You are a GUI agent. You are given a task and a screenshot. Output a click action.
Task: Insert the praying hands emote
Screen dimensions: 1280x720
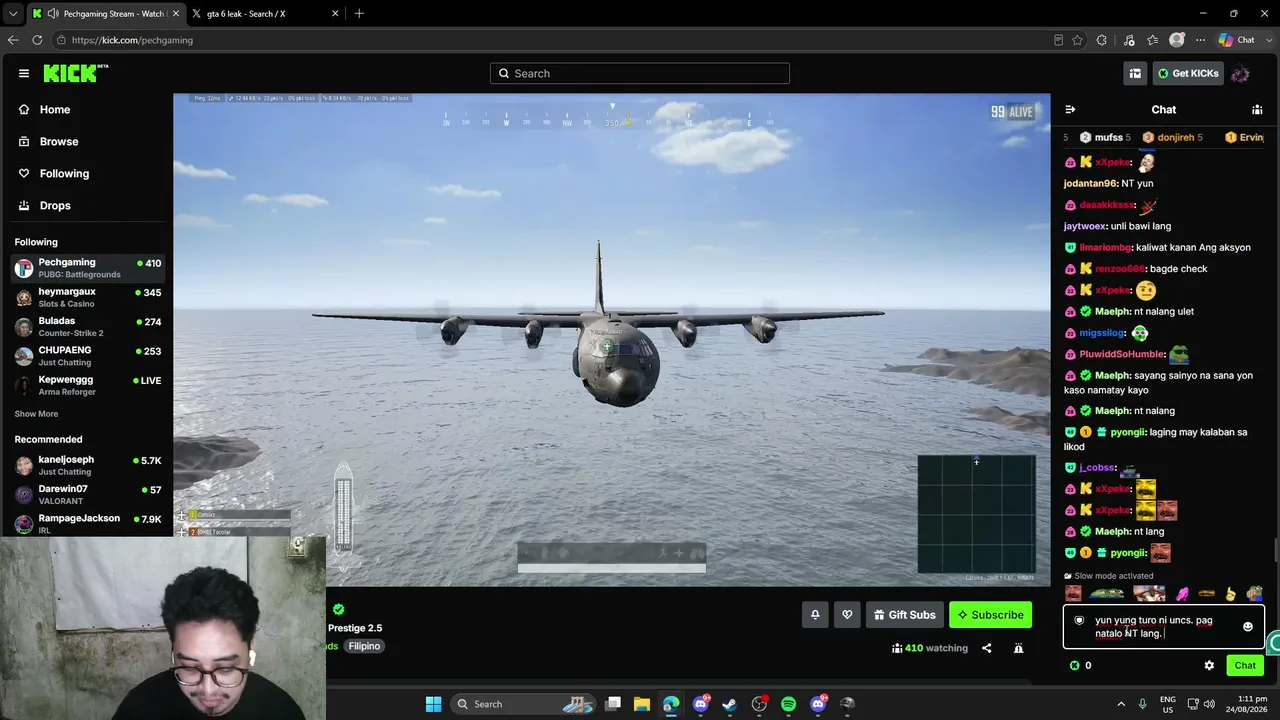[x=1183, y=594]
